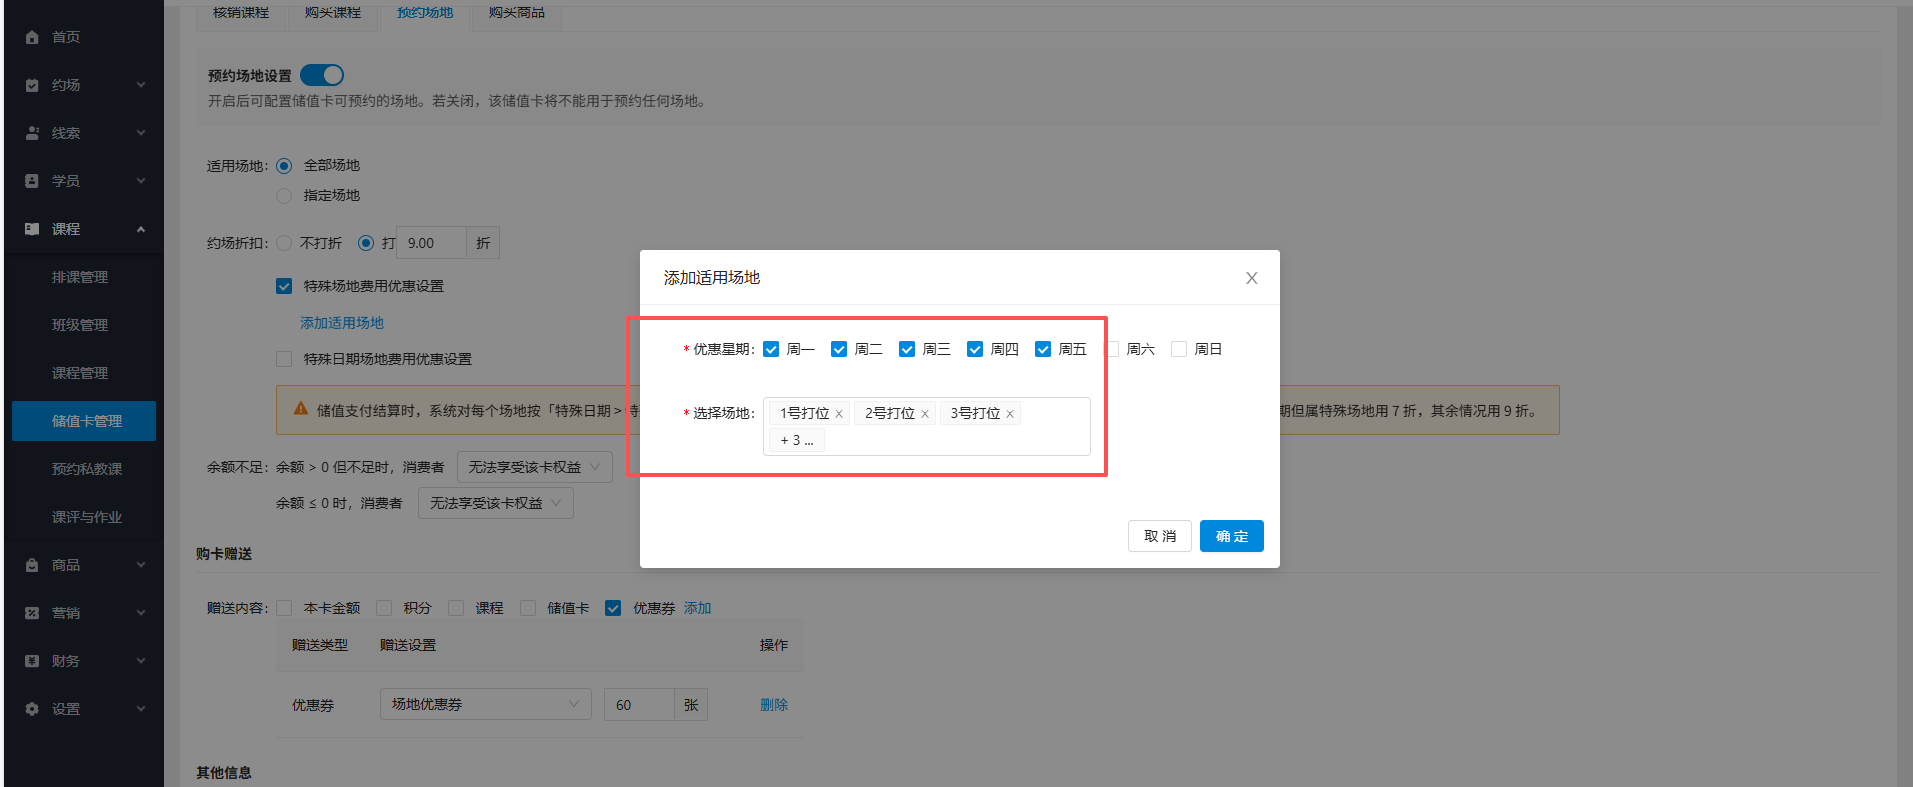Click the 线索 people icon in sidebar
This screenshot has width=1913, height=787.
(x=32, y=133)
